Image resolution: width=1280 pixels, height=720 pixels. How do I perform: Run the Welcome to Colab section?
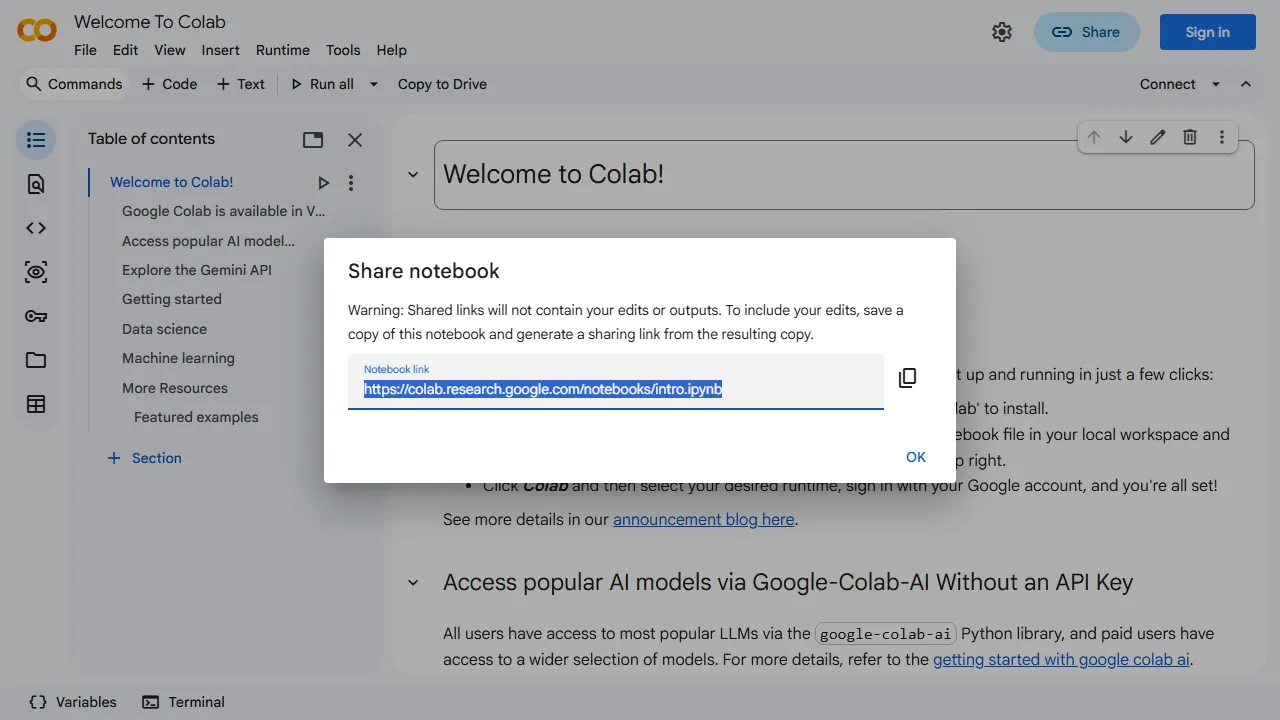point(323,183)
